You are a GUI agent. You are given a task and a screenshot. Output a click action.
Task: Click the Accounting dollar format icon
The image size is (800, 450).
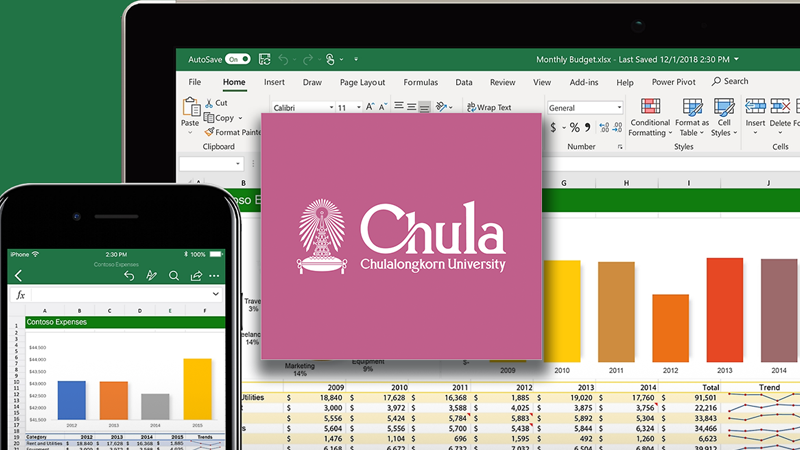click(x=553, y=127)
